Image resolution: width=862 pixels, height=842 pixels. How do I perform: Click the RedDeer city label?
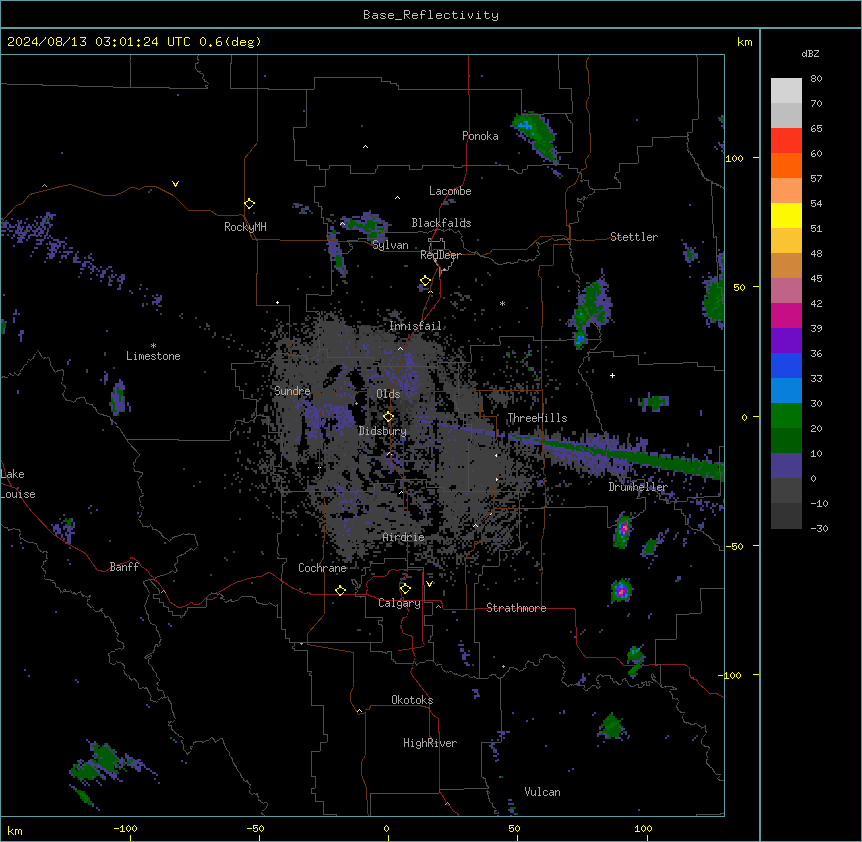tap(440, 255)
